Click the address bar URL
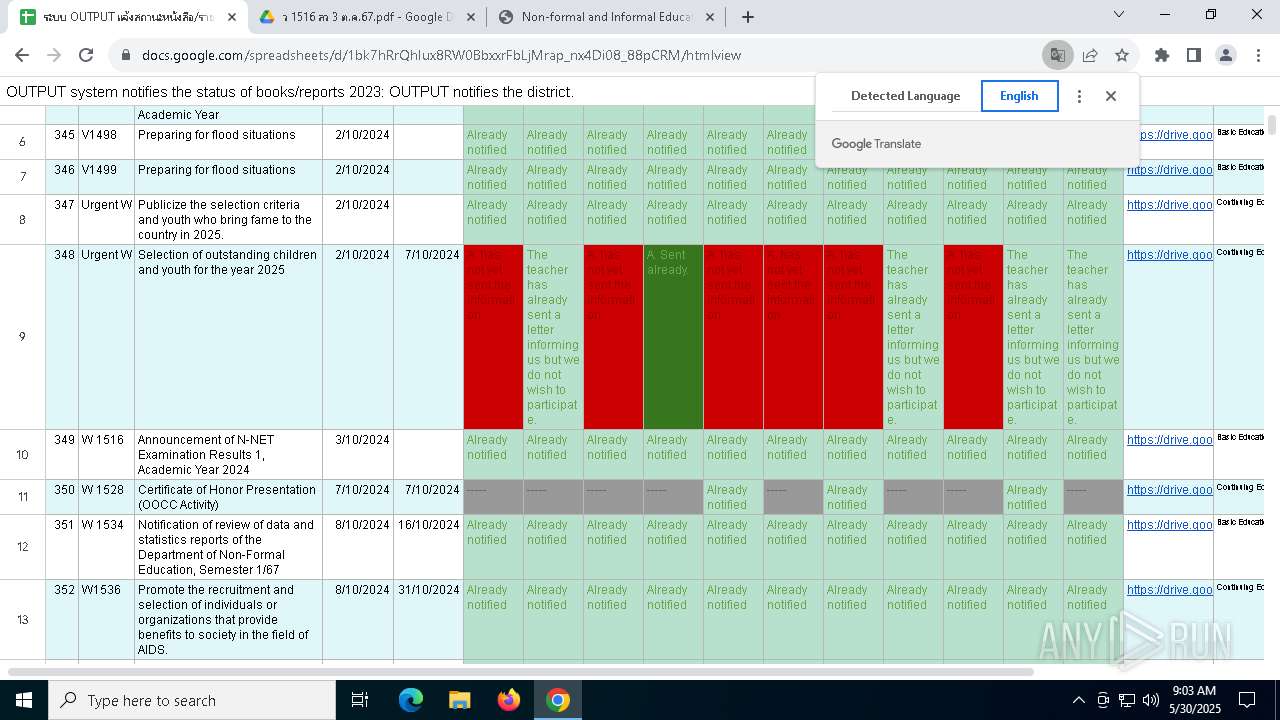 pos(441,55)
